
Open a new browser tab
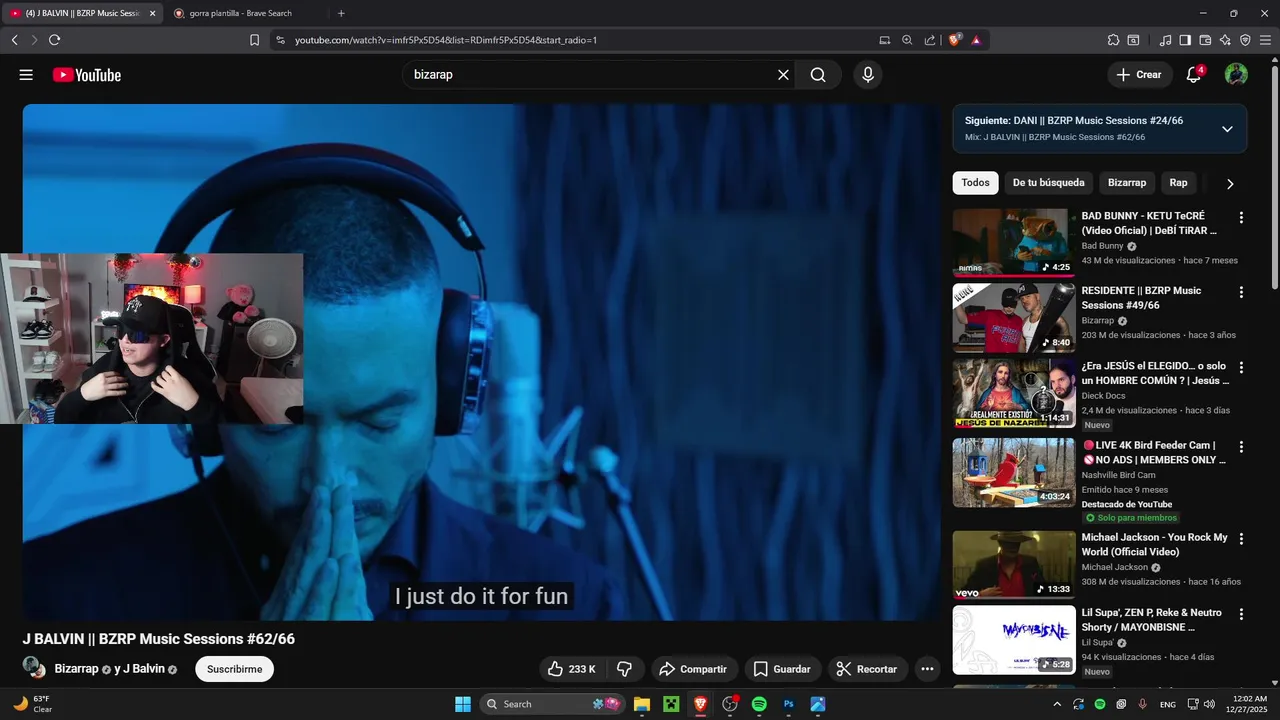pos(341,13)
